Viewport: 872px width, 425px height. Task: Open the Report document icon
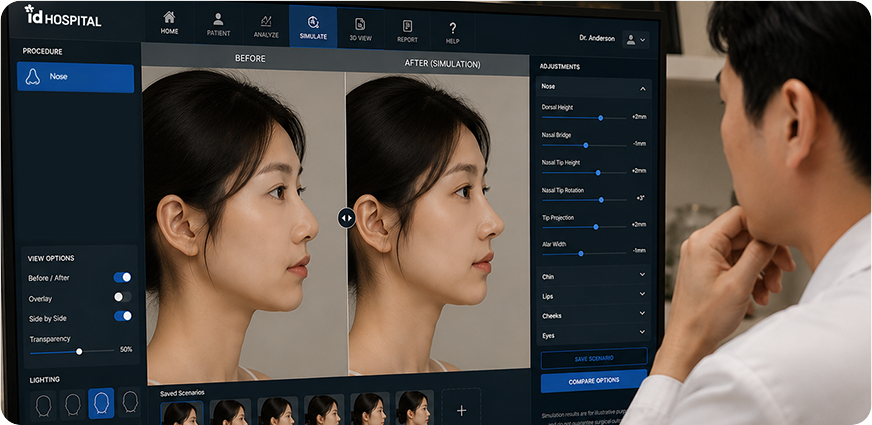pyautogui.click(x=408, y=26)
